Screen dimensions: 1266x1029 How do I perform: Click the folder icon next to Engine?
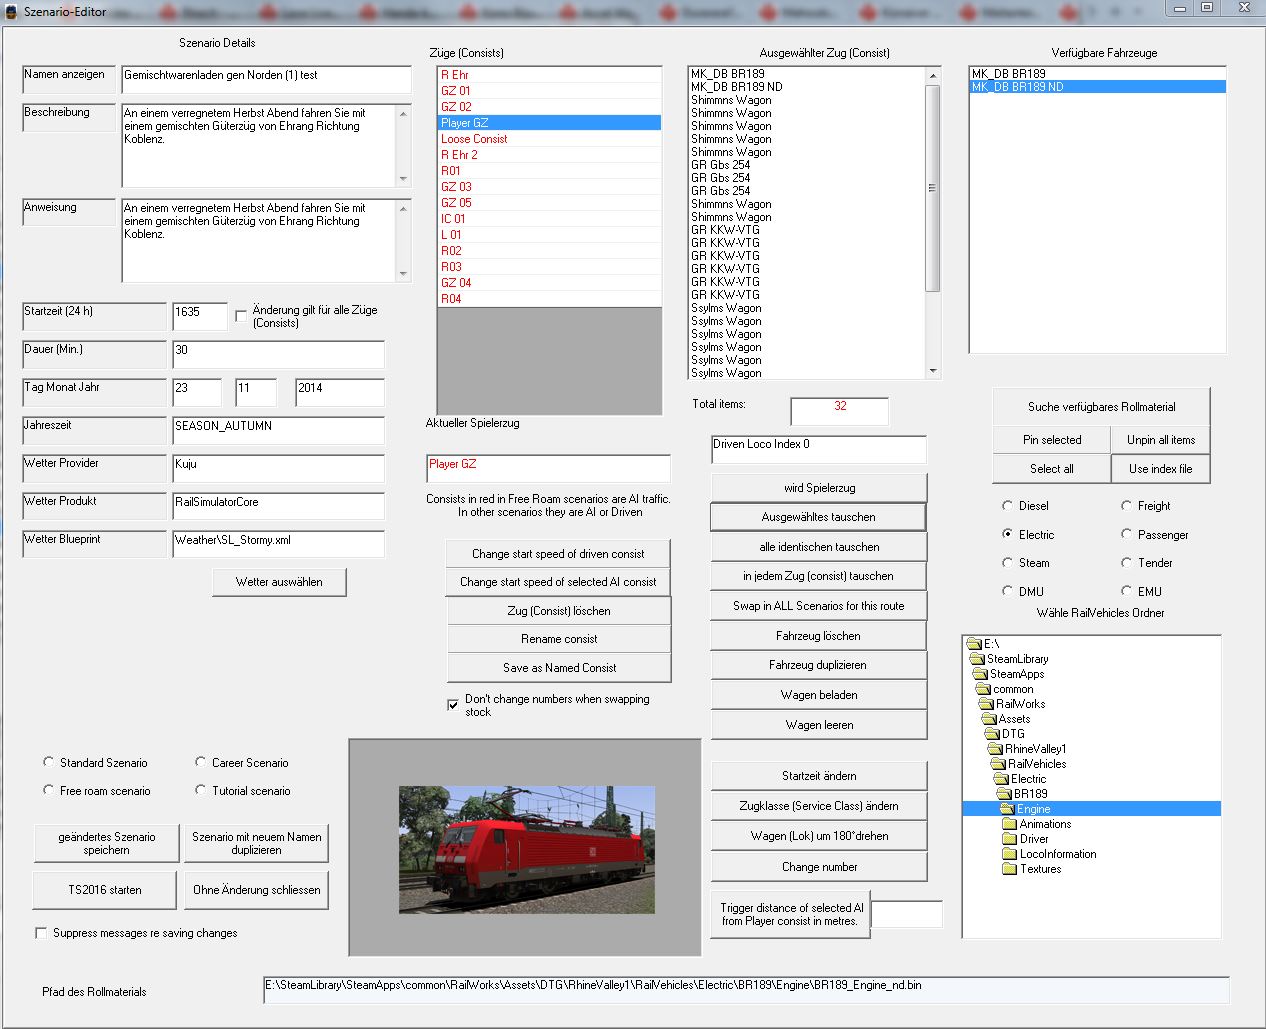(x=1006, y=809)
